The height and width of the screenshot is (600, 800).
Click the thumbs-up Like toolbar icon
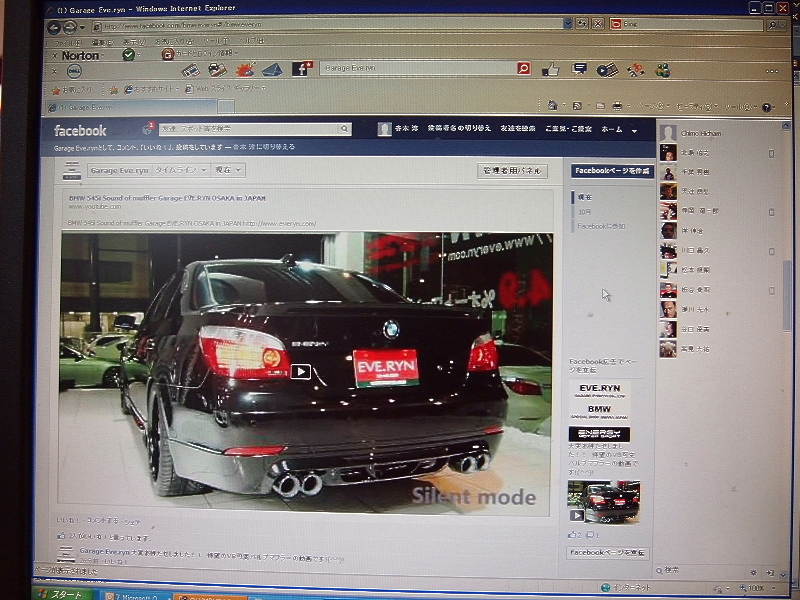click(x=551, y=70)
